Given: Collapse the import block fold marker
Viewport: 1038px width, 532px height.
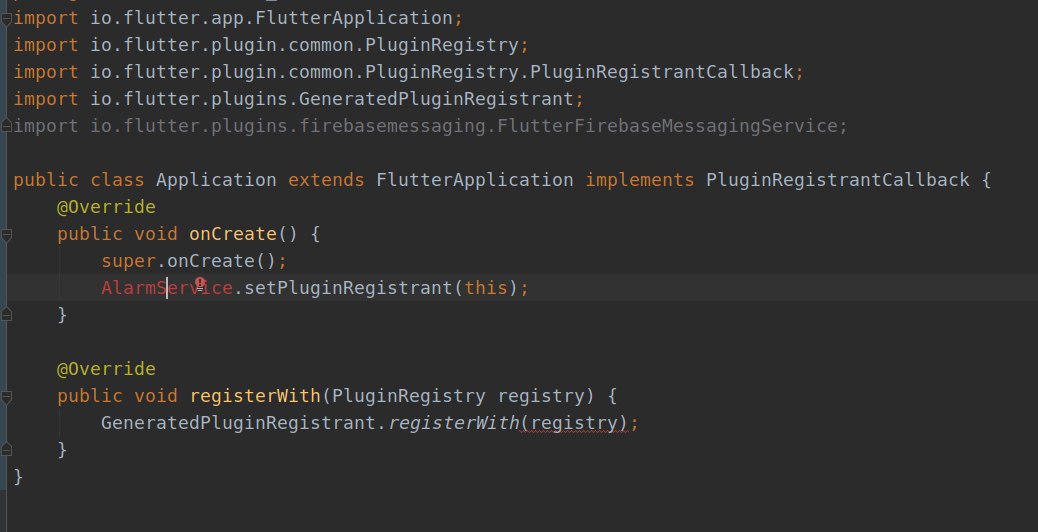Looking at the screenshot, I should coord(6,19).
